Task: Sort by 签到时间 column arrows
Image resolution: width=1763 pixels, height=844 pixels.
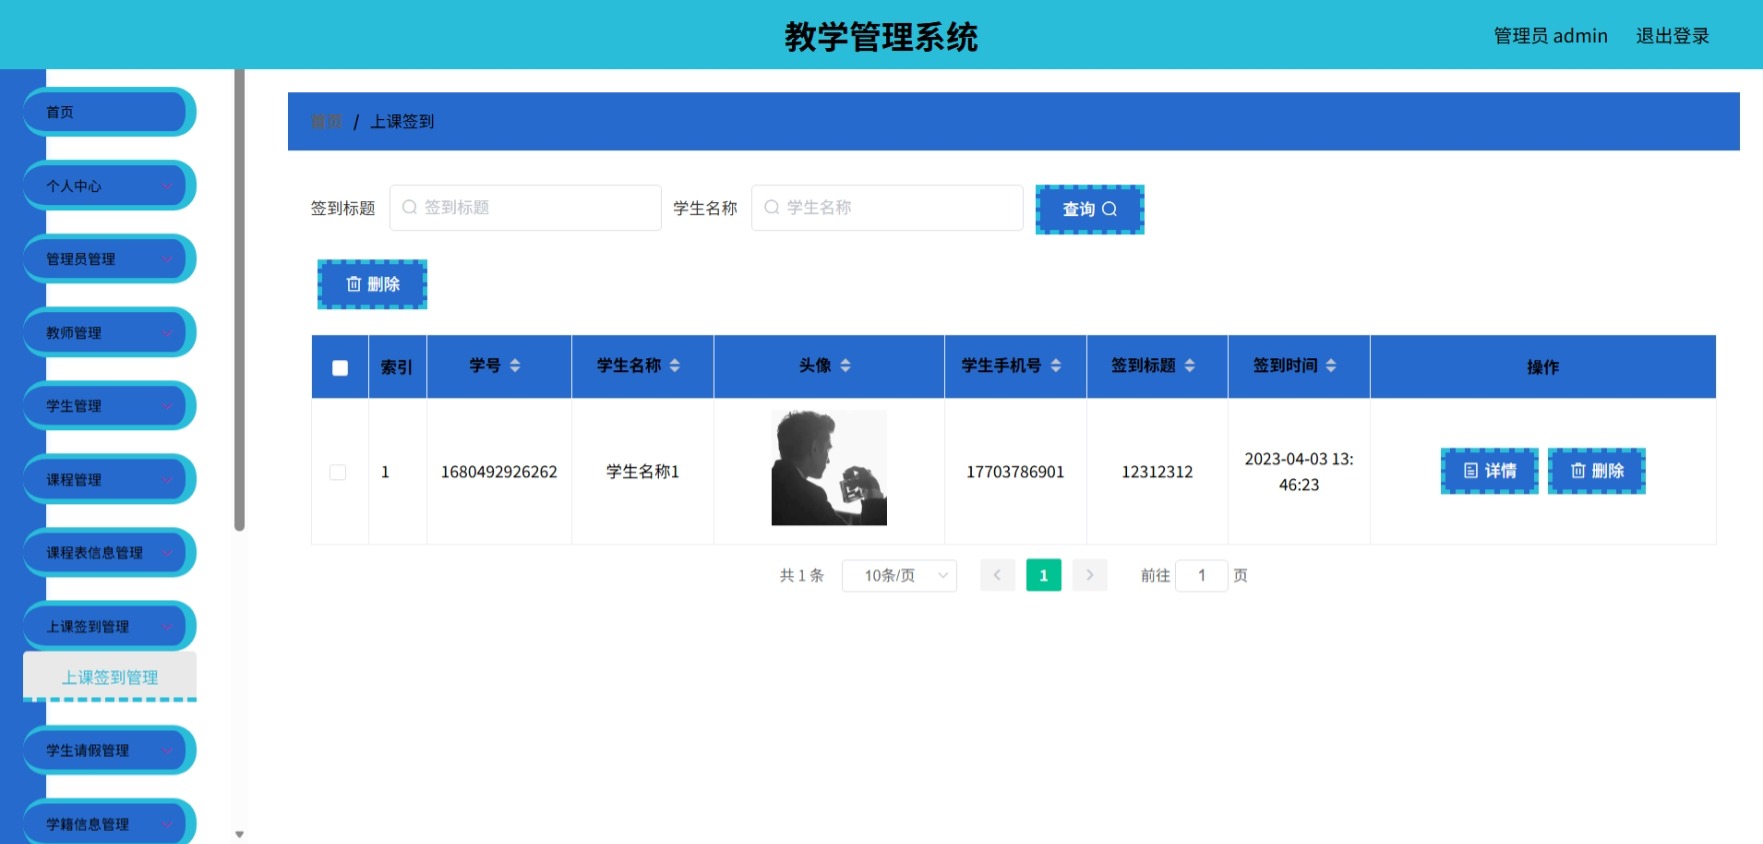Action: [x=1331, y=366]
